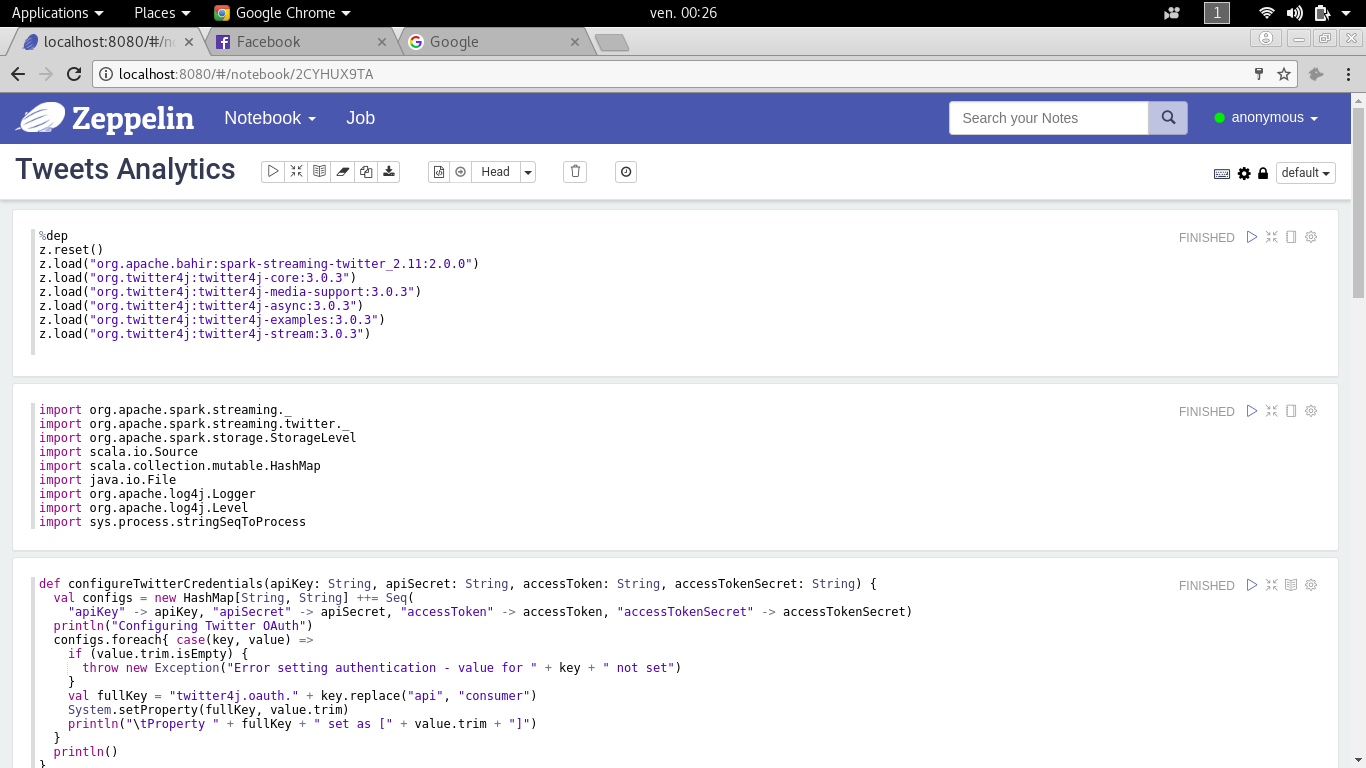Open the GNOME Applications menu

point(58,13)
